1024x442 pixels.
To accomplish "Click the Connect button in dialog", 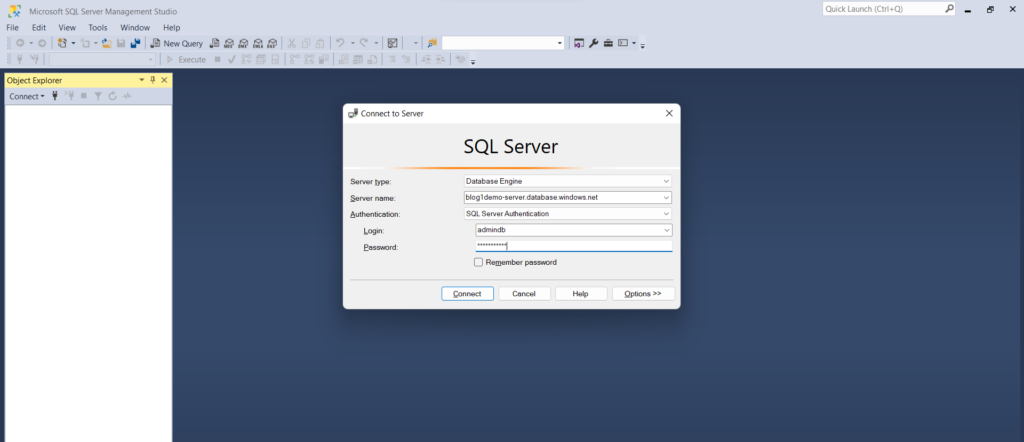I will [x=468, y=294].
